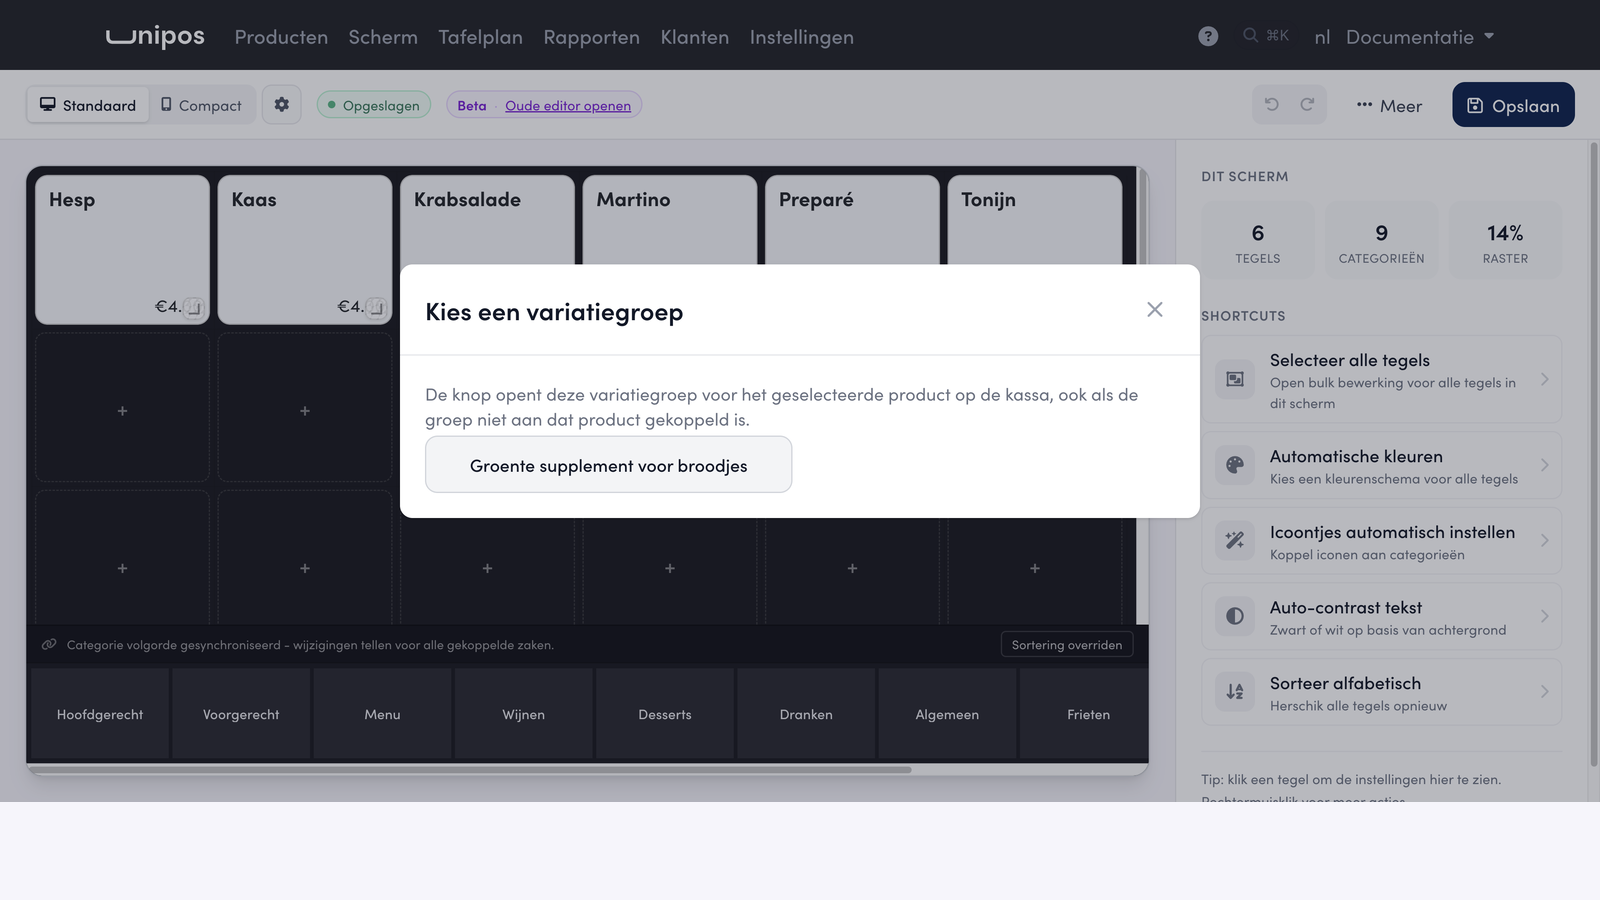Switch to Compact view mode
The height and width of the screenshot is (900, 1600).
click(x=201, y=105)
